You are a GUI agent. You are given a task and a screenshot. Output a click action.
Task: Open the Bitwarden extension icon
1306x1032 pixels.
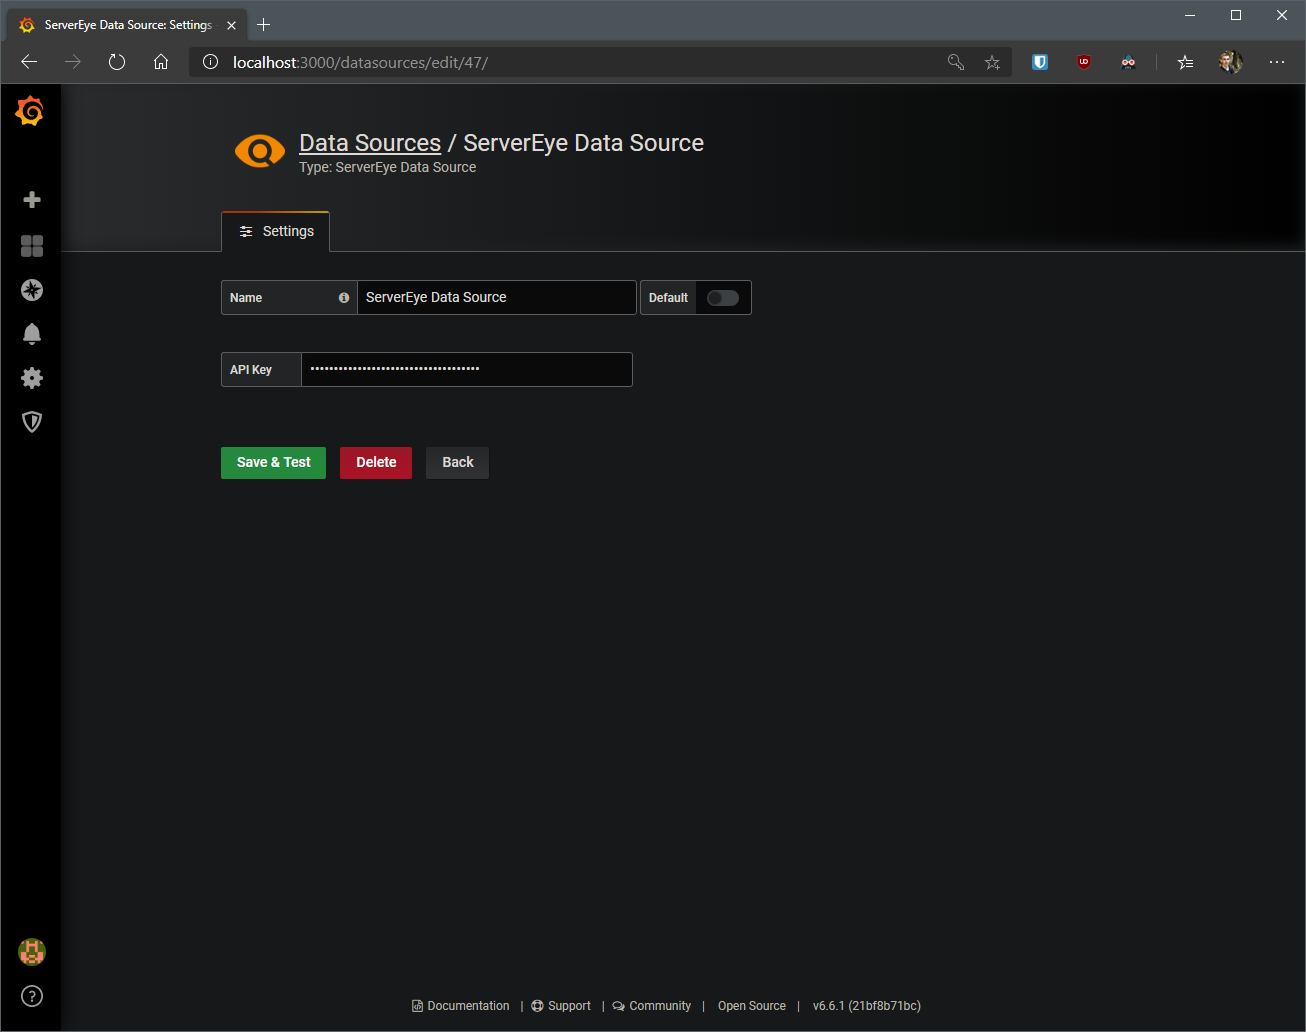1040,62
